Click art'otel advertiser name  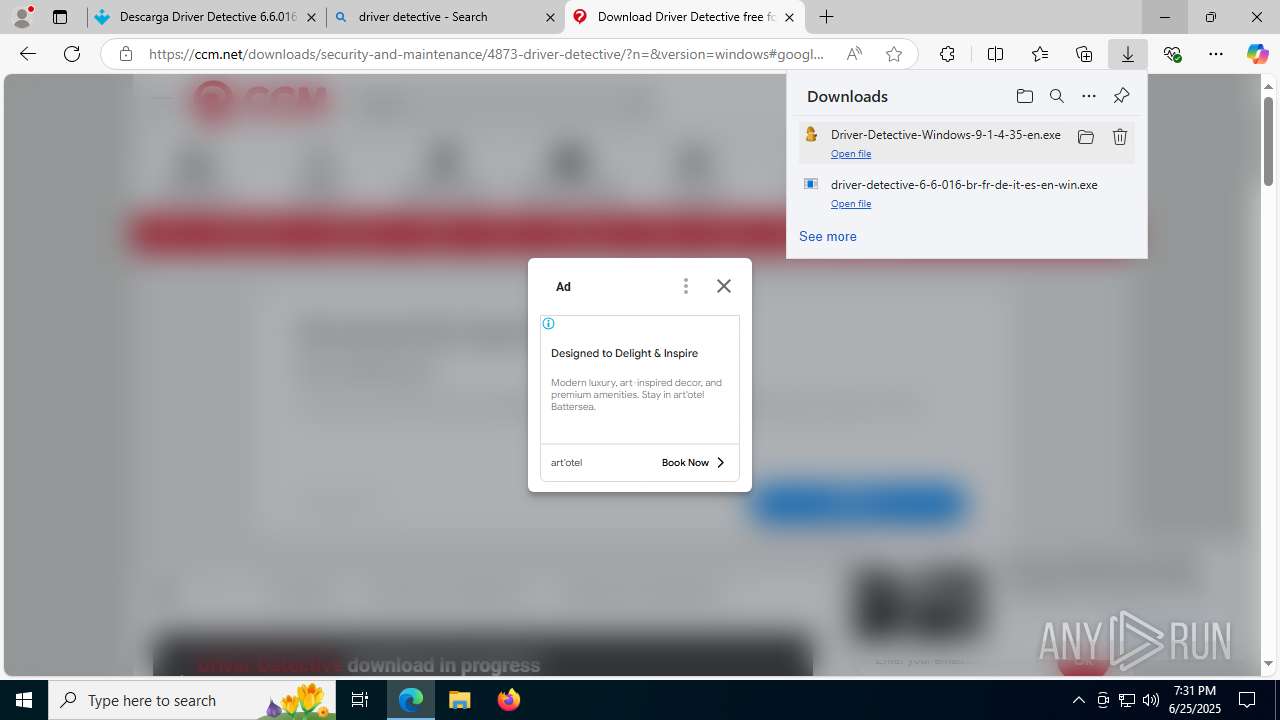tap(566, 463)
